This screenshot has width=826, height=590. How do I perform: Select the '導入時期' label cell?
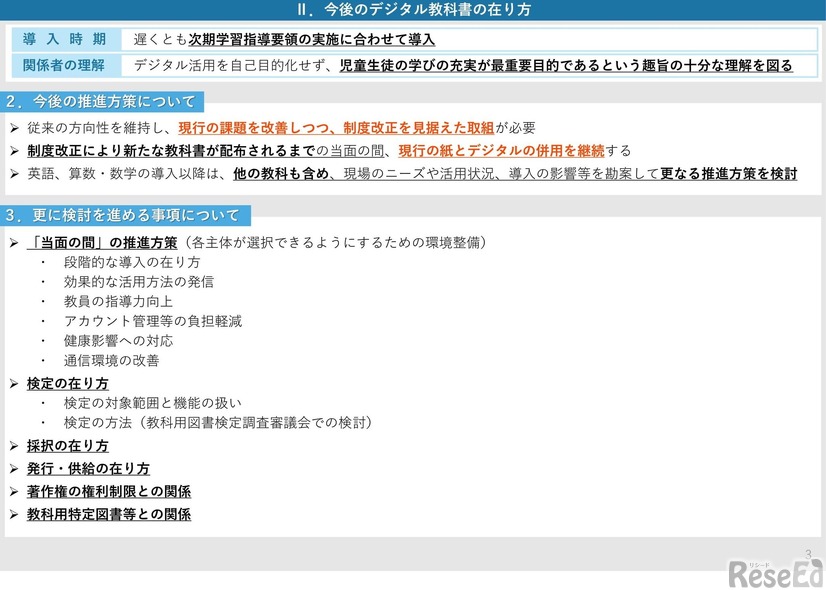click(x=65, y=40)
